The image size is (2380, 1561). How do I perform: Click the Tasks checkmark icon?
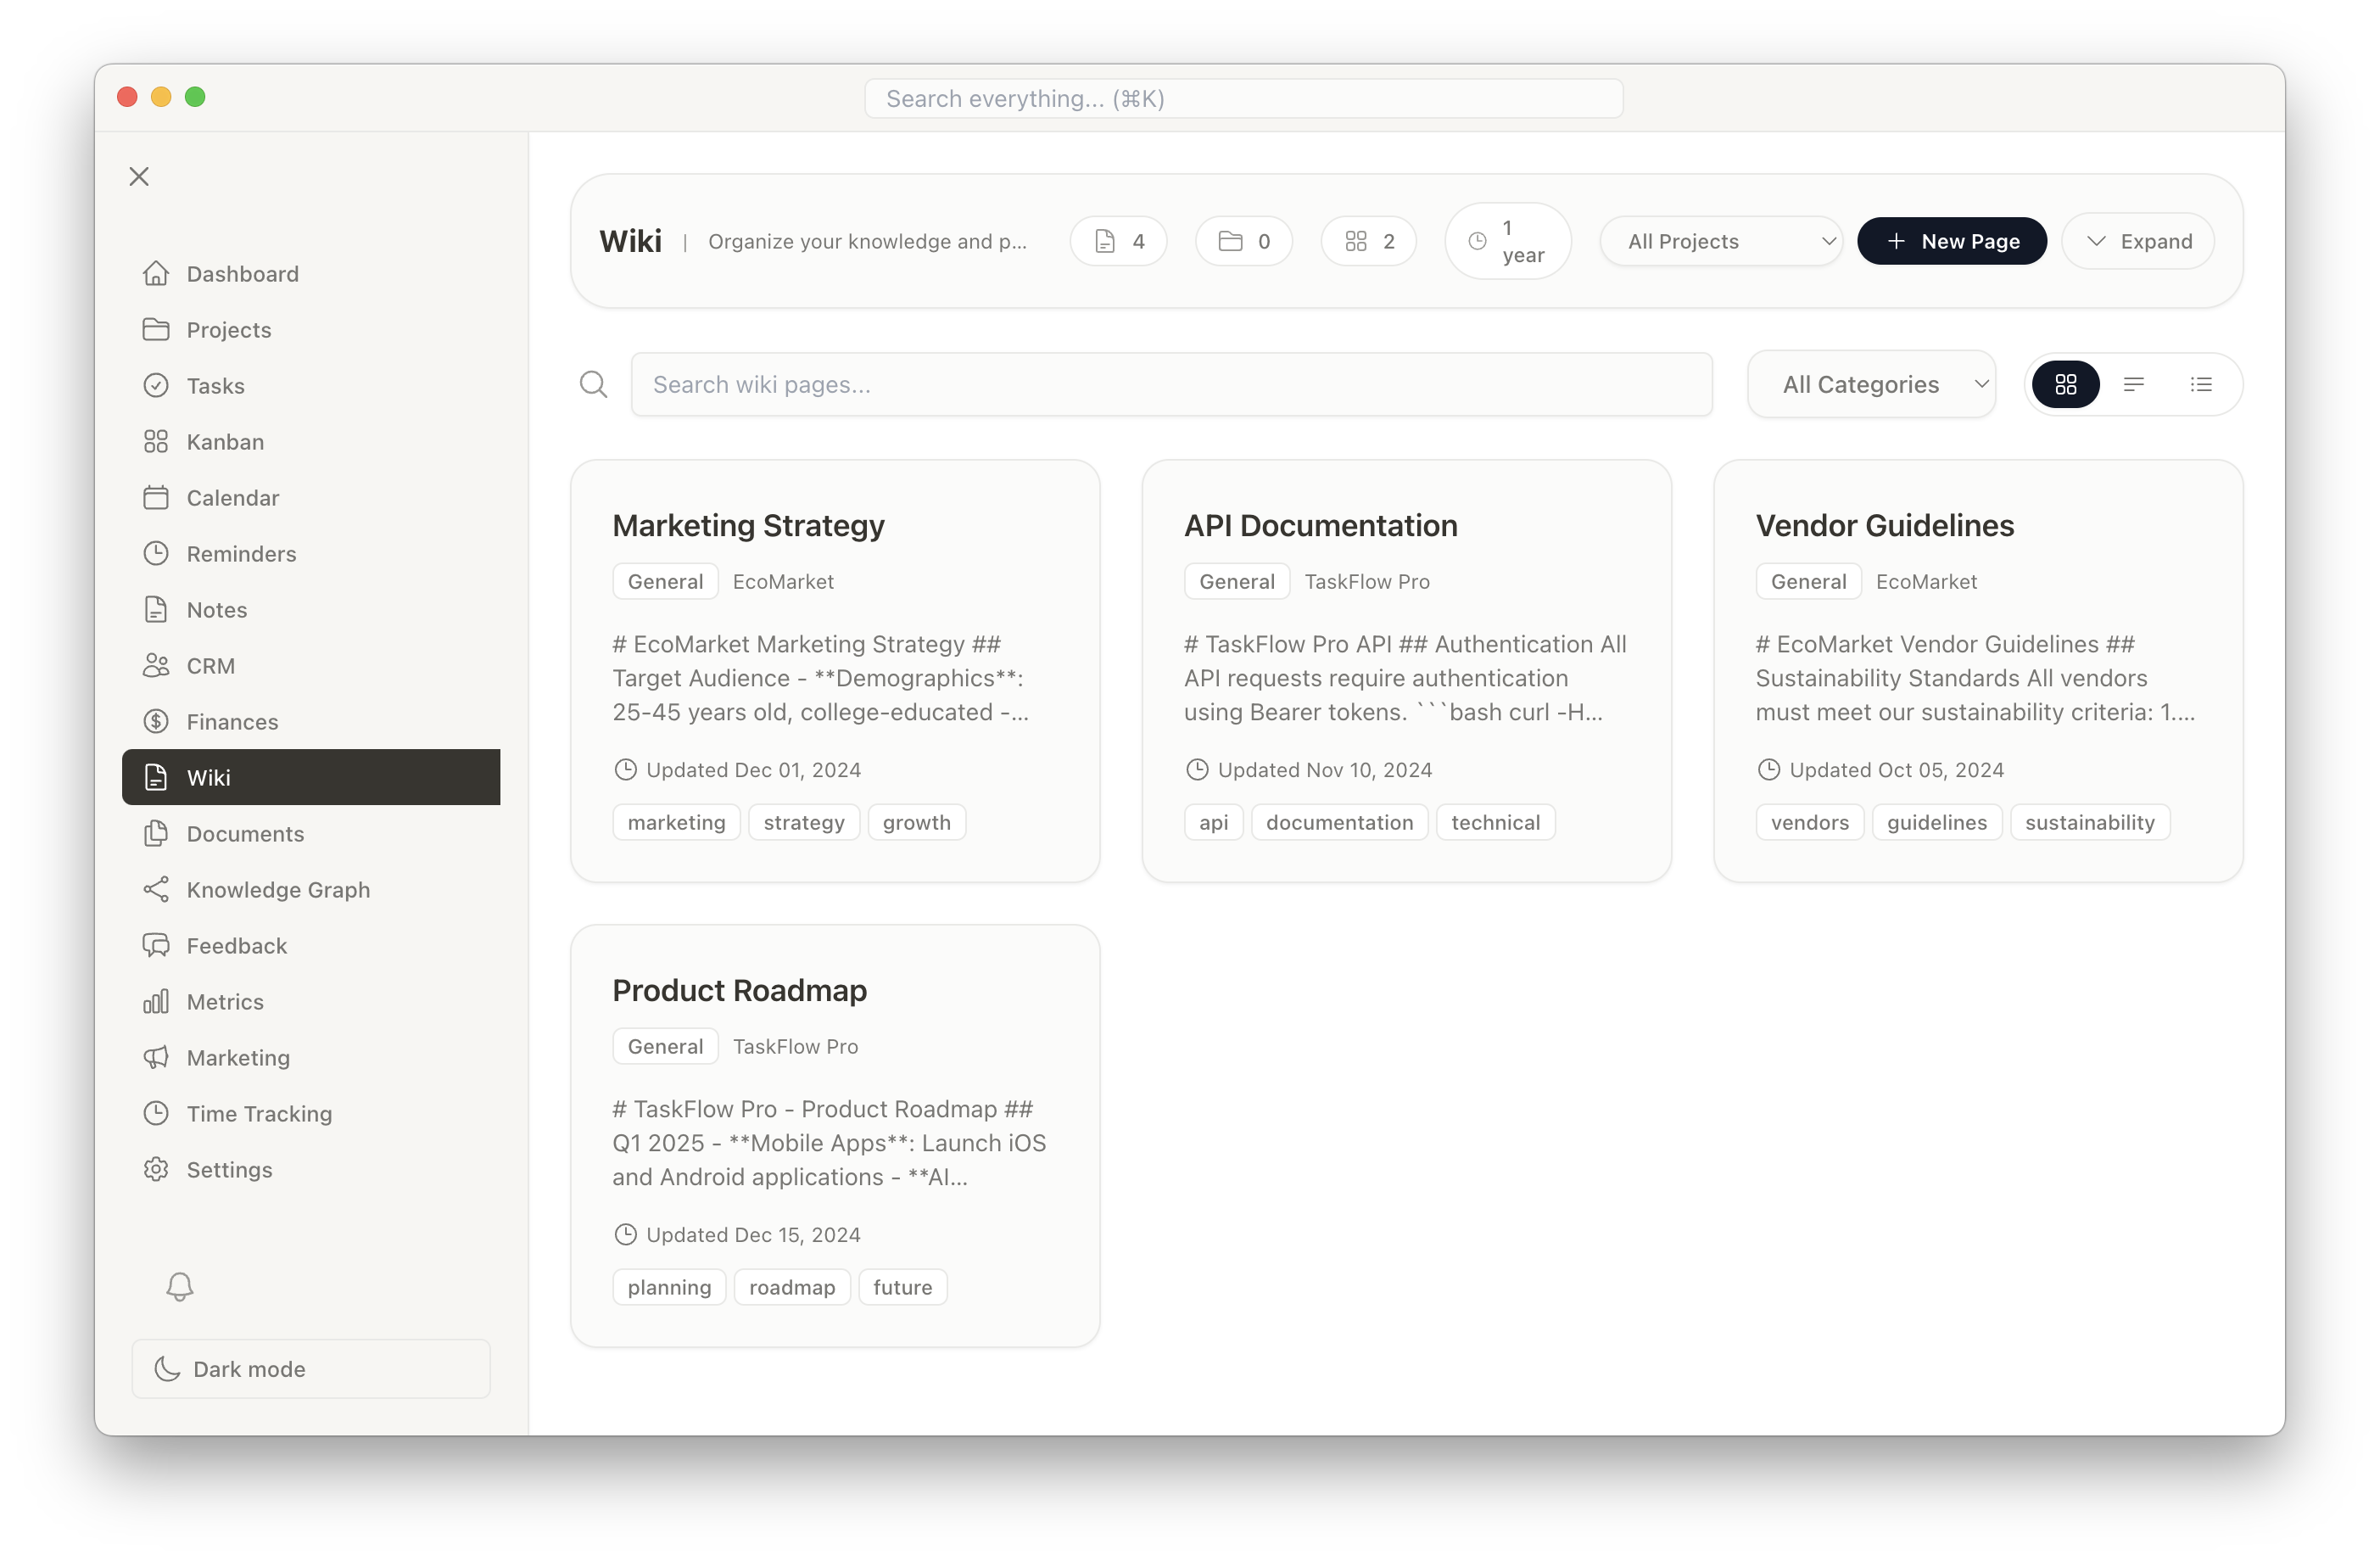(156, 385)
